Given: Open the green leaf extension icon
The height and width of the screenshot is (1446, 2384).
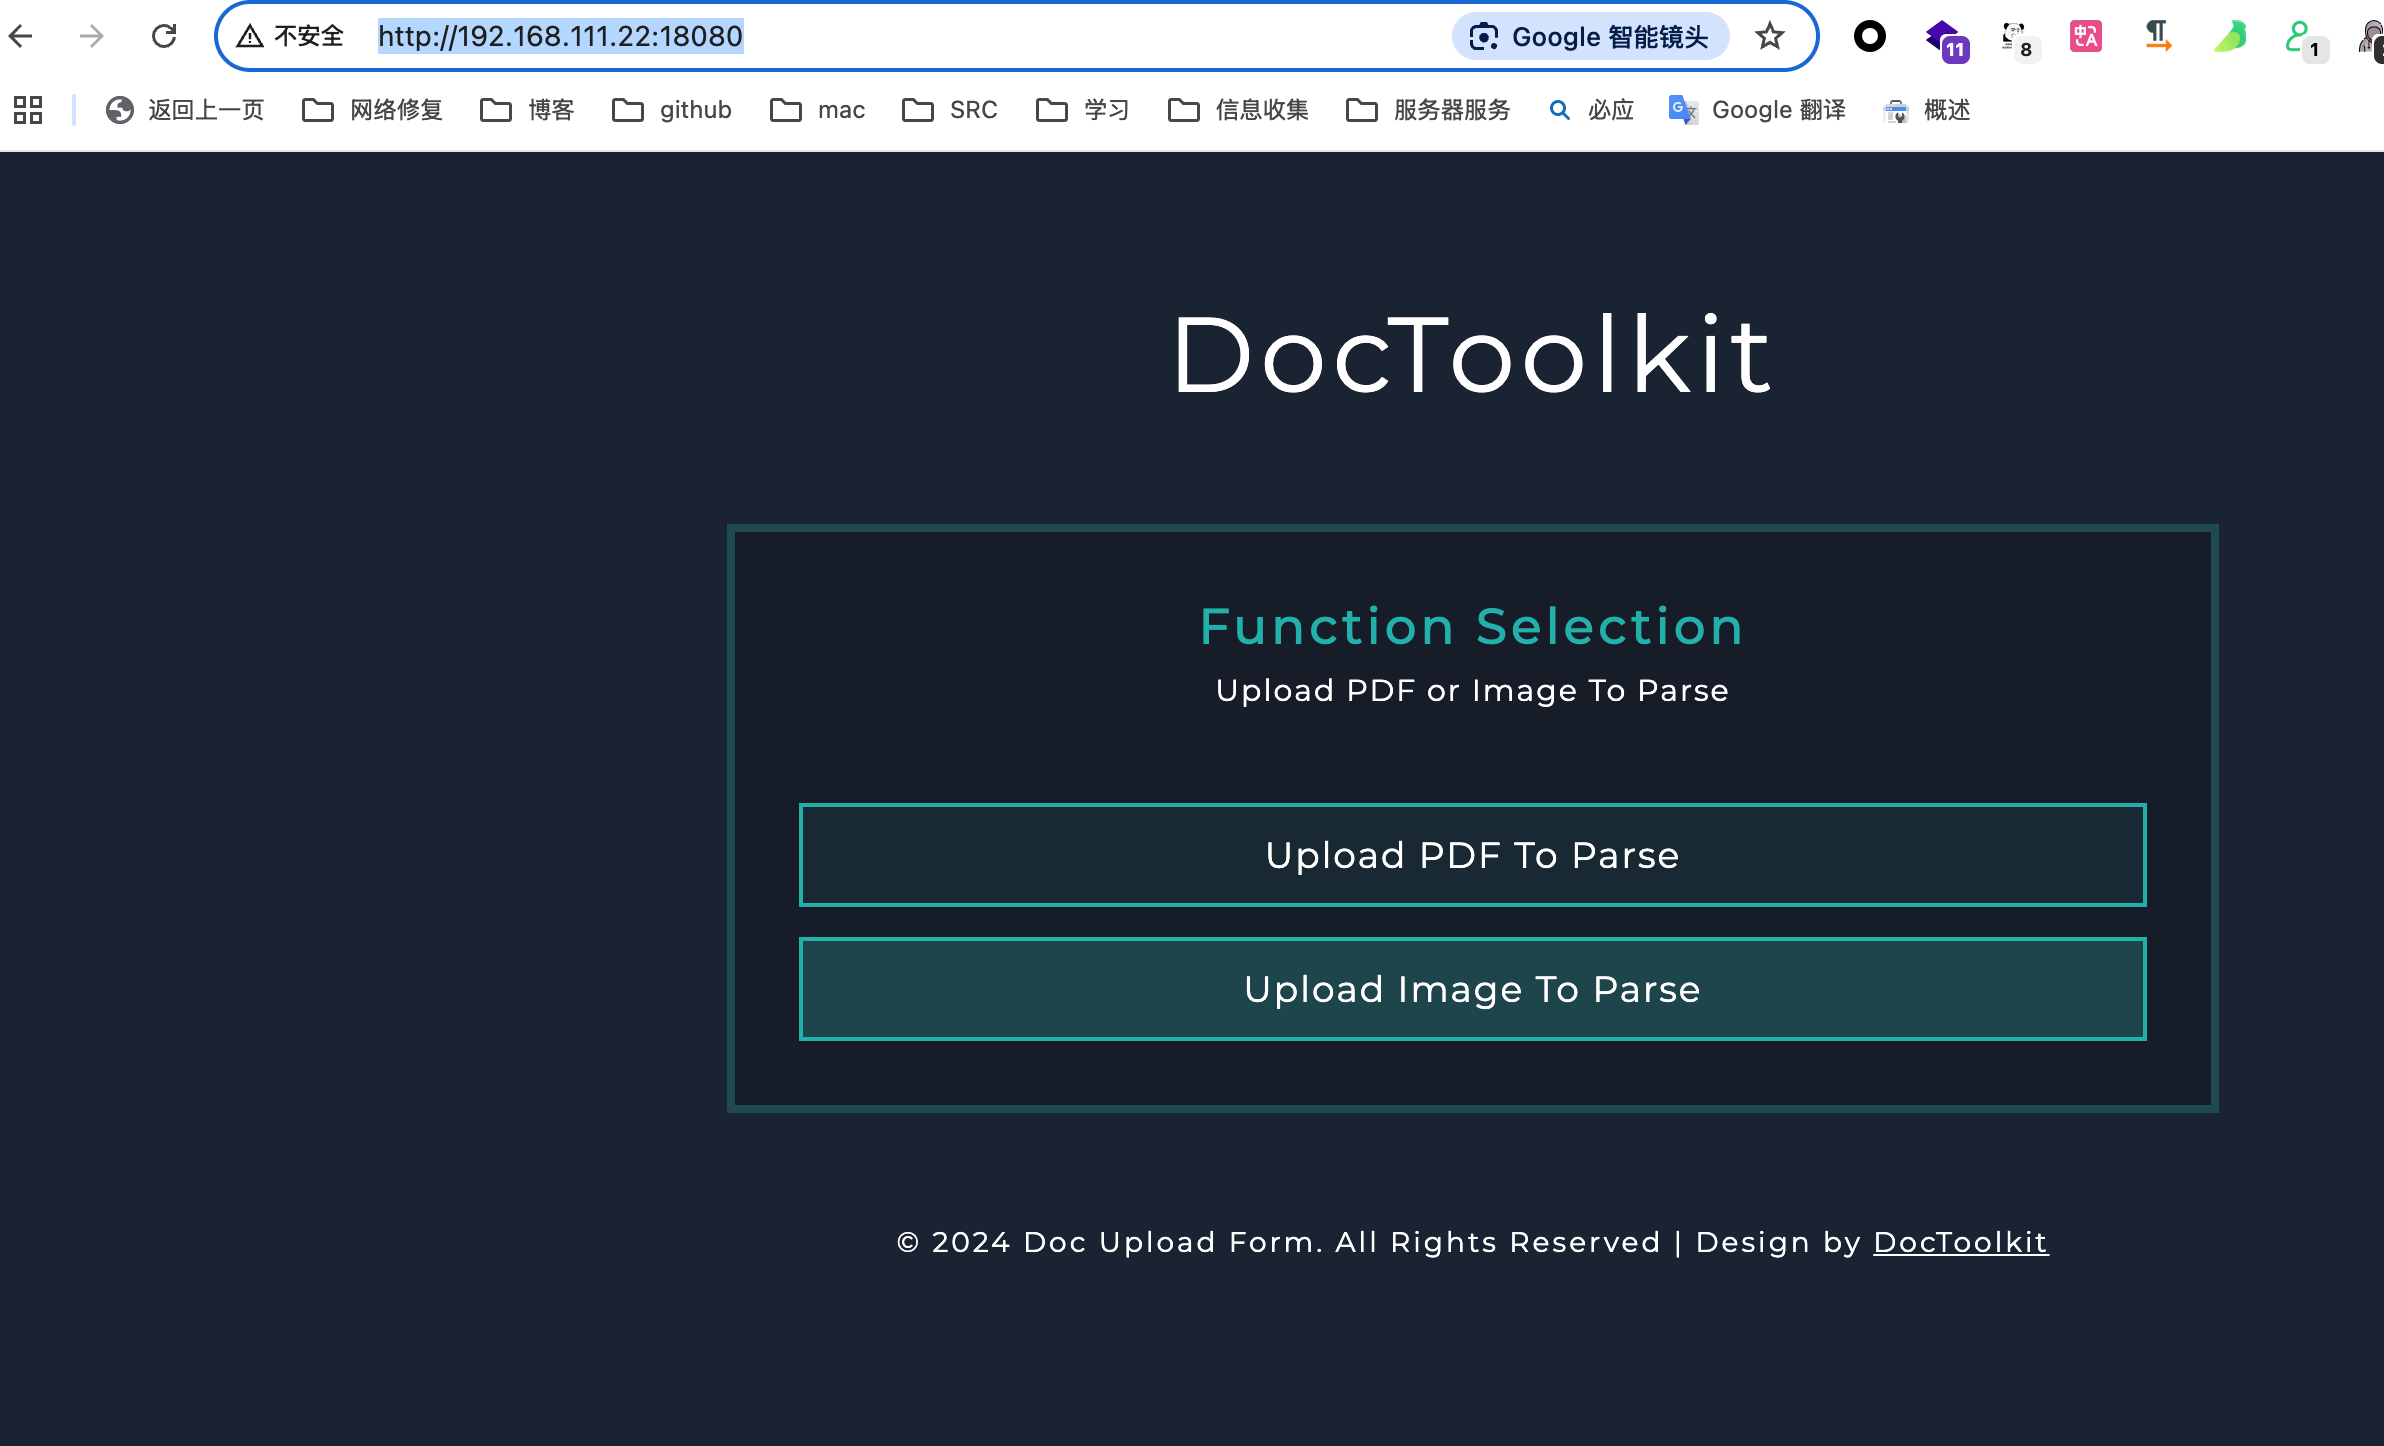Looking at the screenshot, I should click(2230, 37).
